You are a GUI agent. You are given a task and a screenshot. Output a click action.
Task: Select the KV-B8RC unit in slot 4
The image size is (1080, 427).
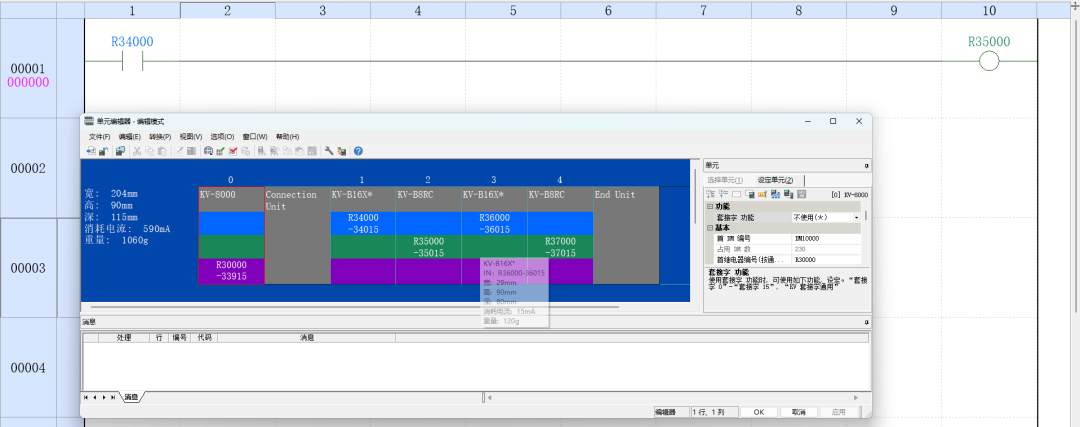561,235
